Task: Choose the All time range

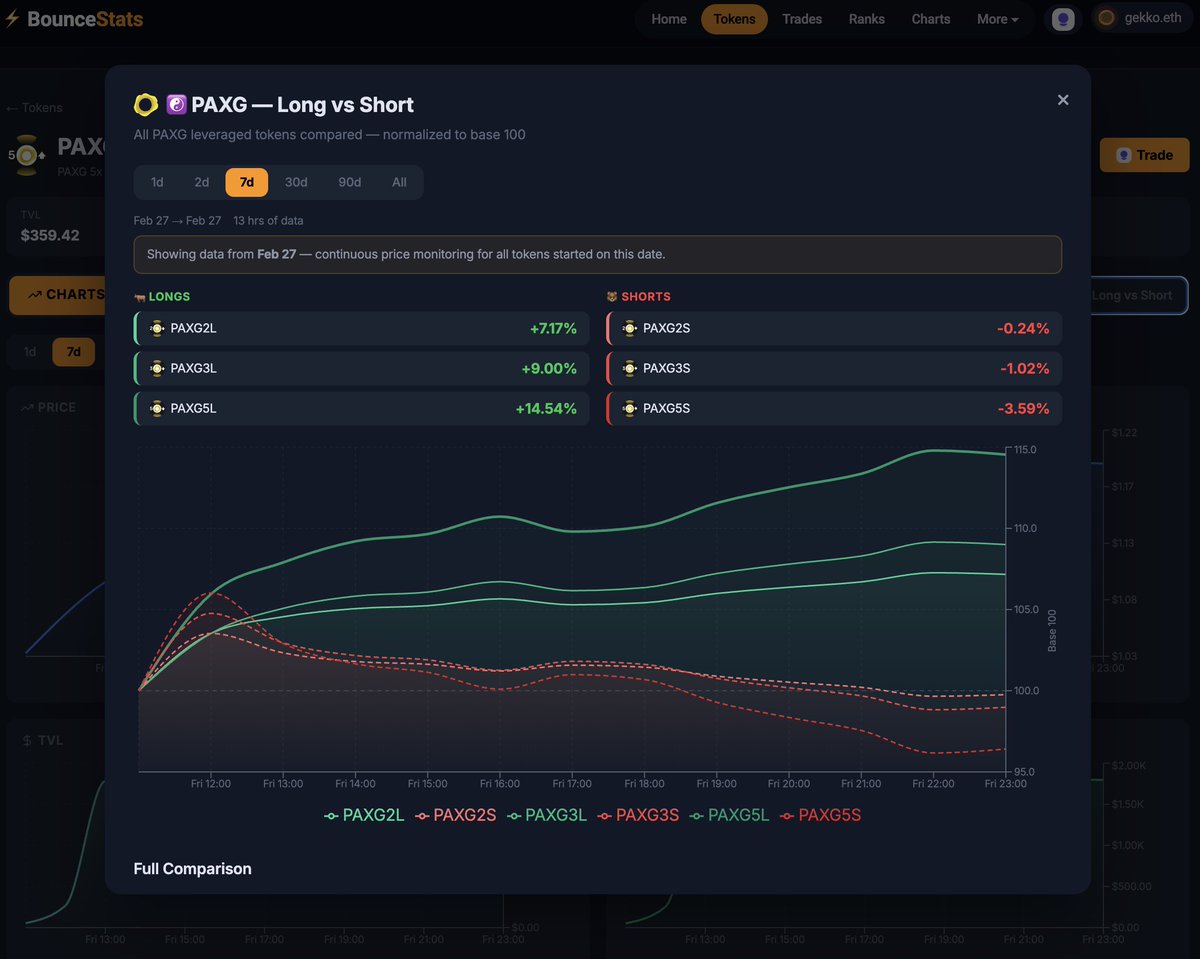Action: (x=399, y=182)
